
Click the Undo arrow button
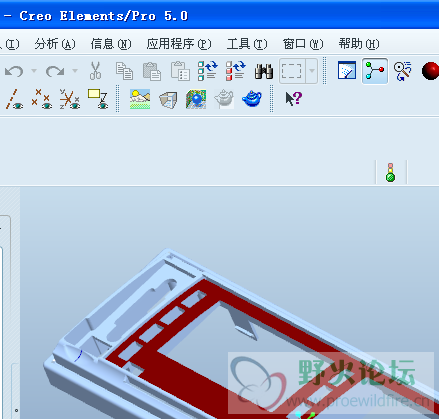point(14,71)
